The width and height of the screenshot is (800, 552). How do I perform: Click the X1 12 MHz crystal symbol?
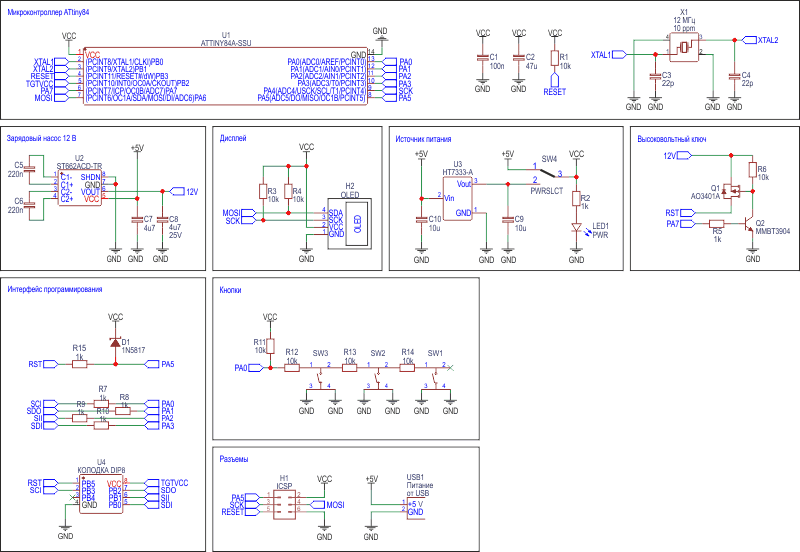684,47
